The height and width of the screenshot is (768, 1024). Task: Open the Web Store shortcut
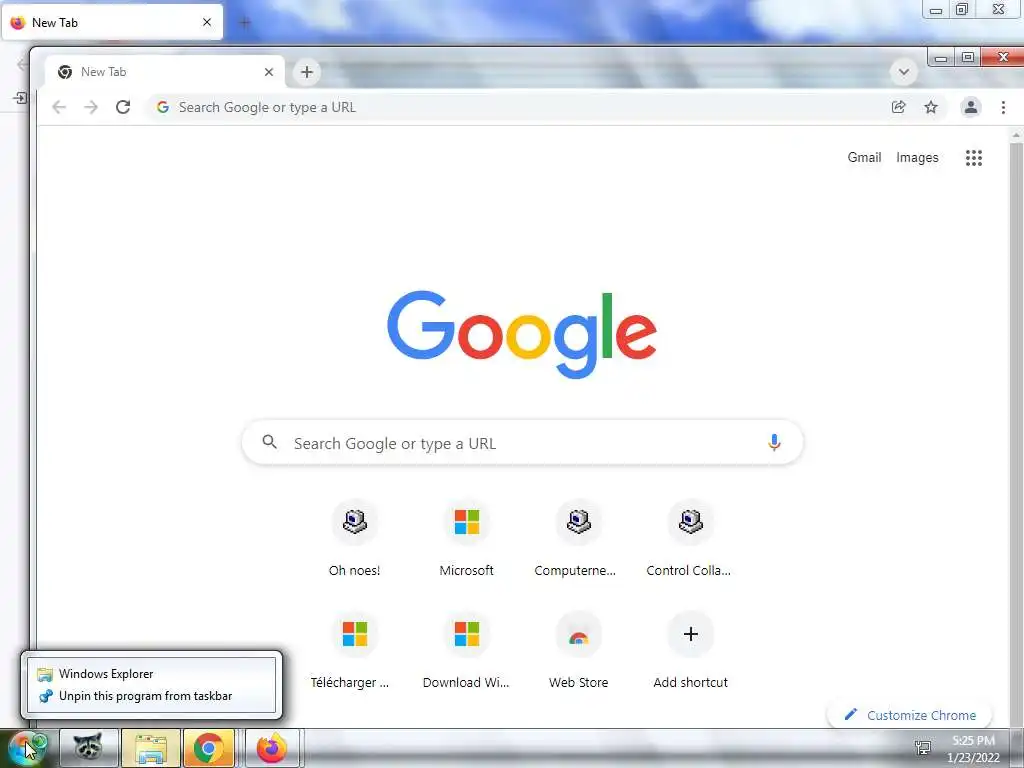coord(578,650)
